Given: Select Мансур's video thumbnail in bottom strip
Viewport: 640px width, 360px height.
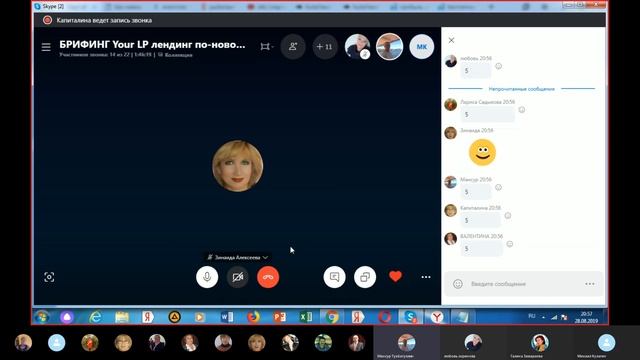Looking at the screenshot, I should point(407,343).
